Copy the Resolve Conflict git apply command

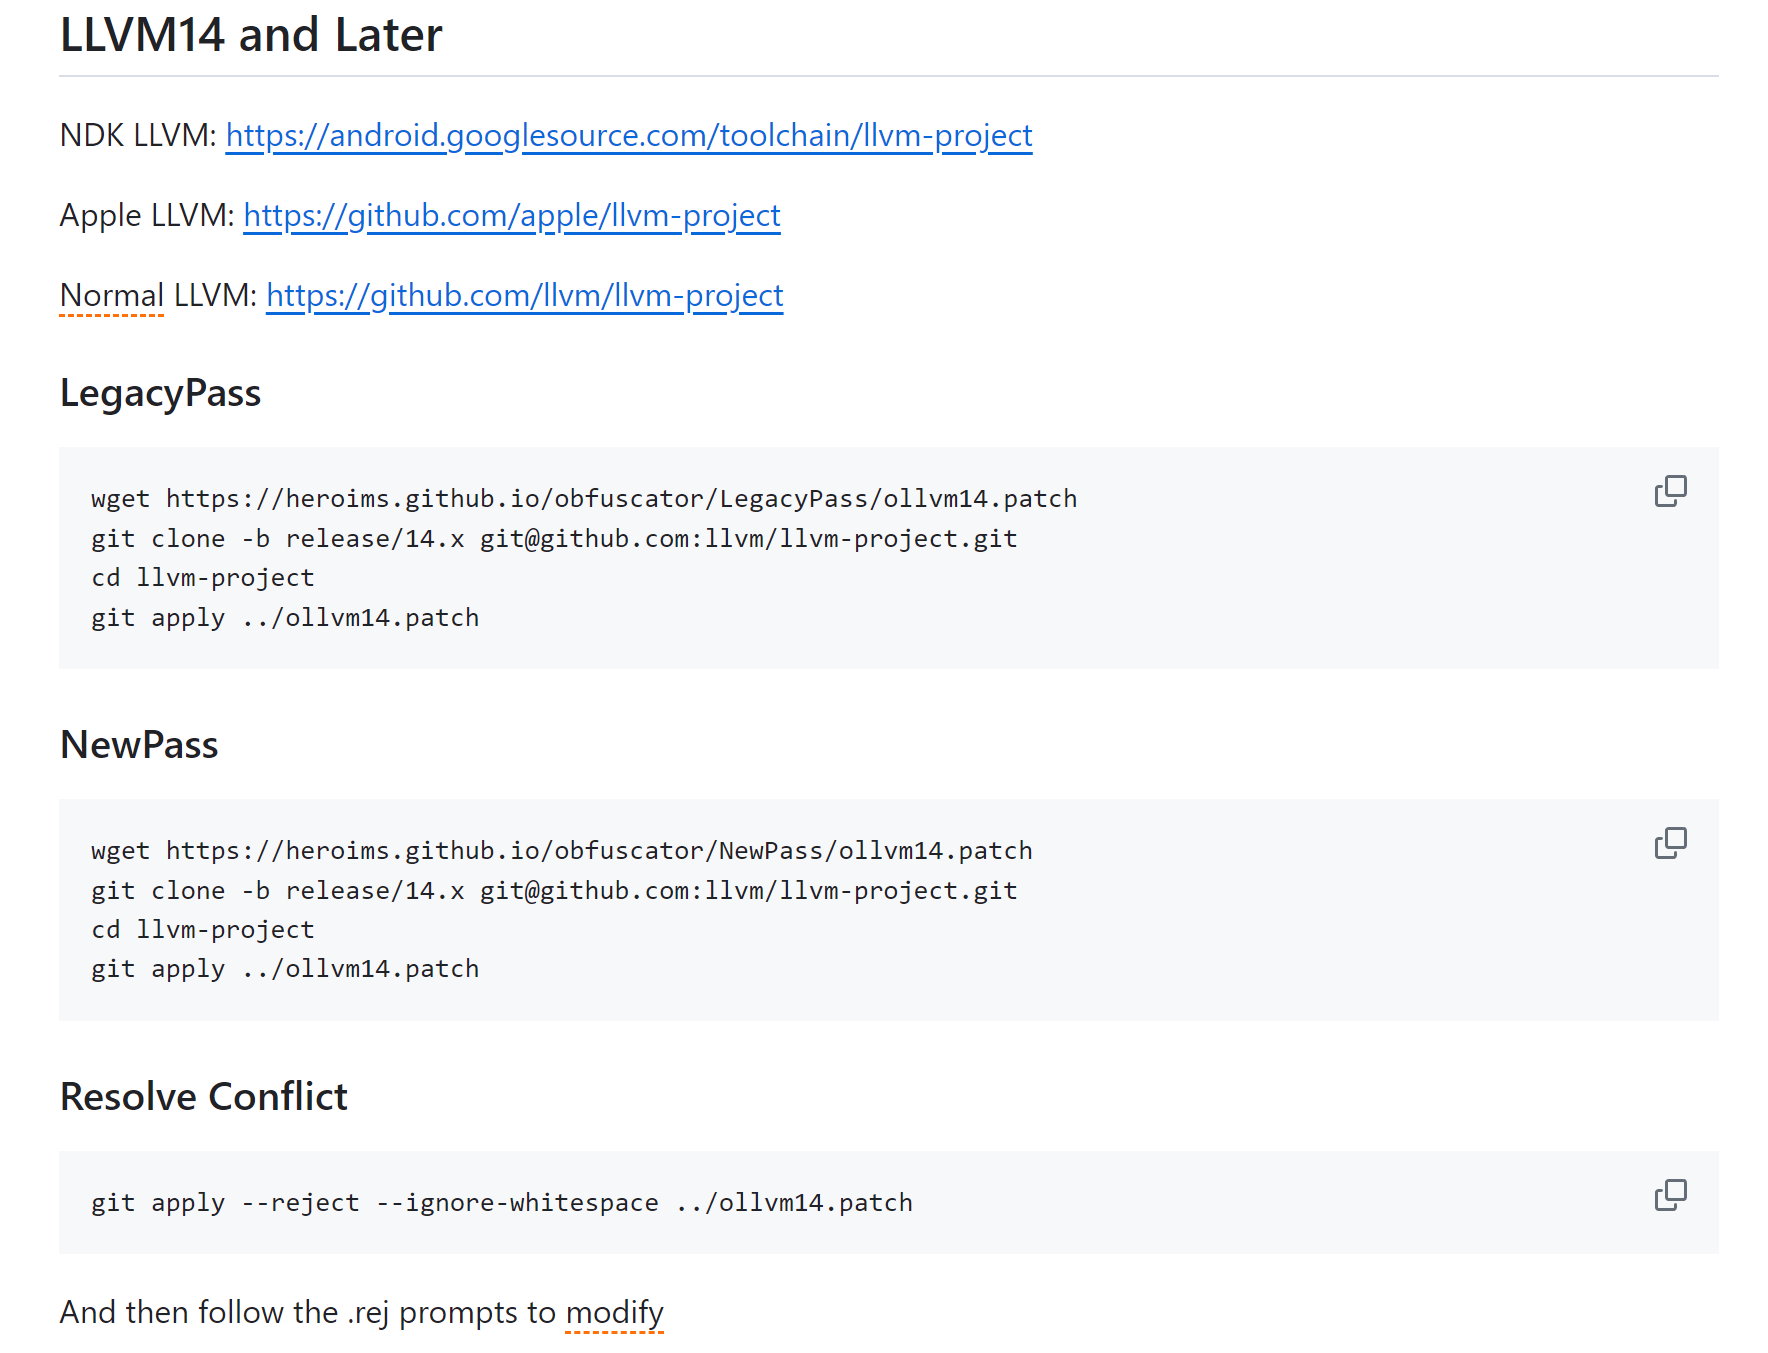[x=1669, y=1195]
